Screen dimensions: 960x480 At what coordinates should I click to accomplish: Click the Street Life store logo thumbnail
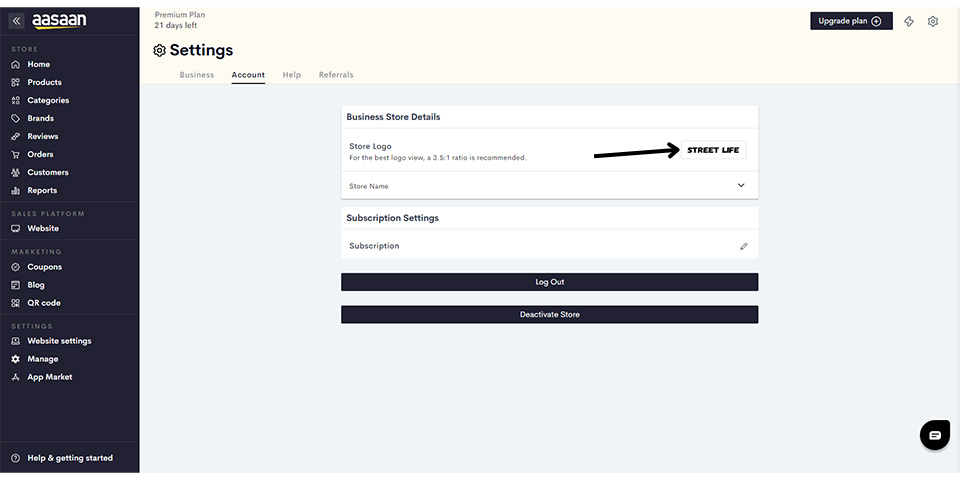click(713, 150)
